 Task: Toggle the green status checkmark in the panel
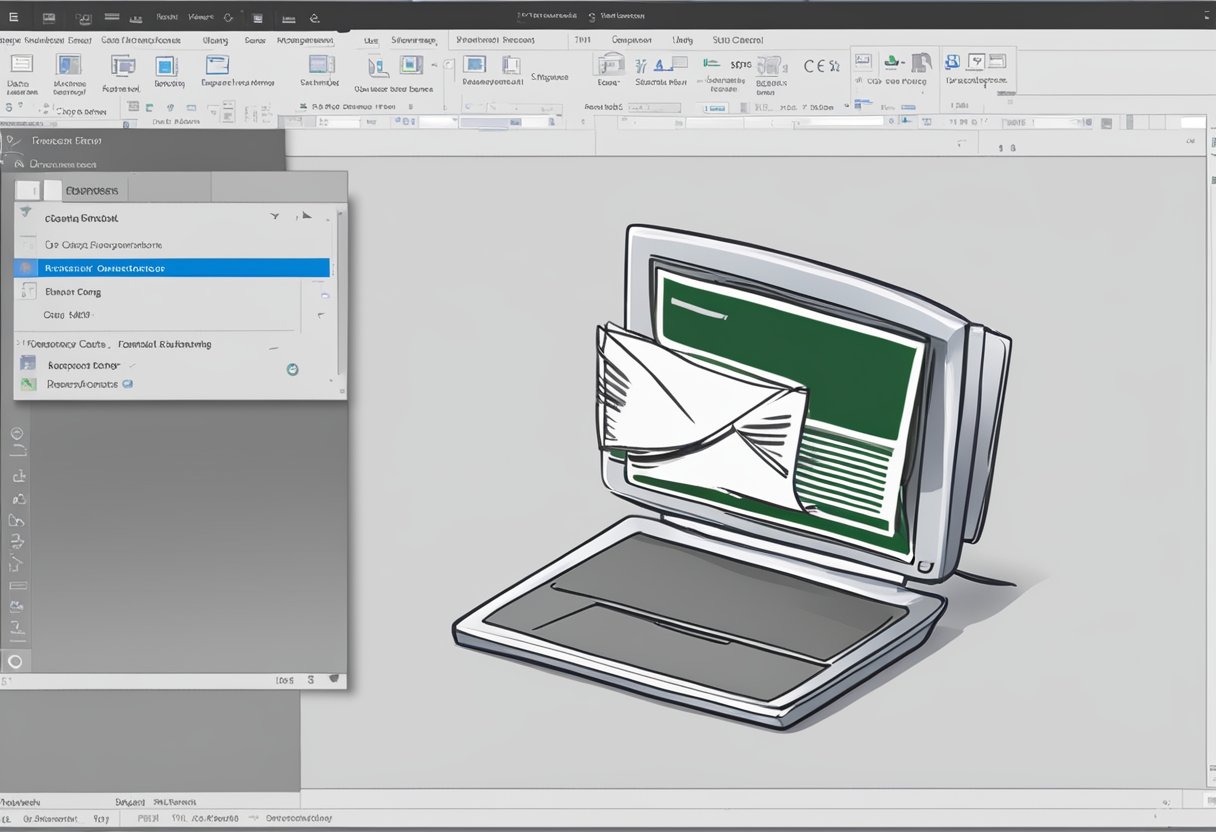pyautogui.click(x=292, y=369)
